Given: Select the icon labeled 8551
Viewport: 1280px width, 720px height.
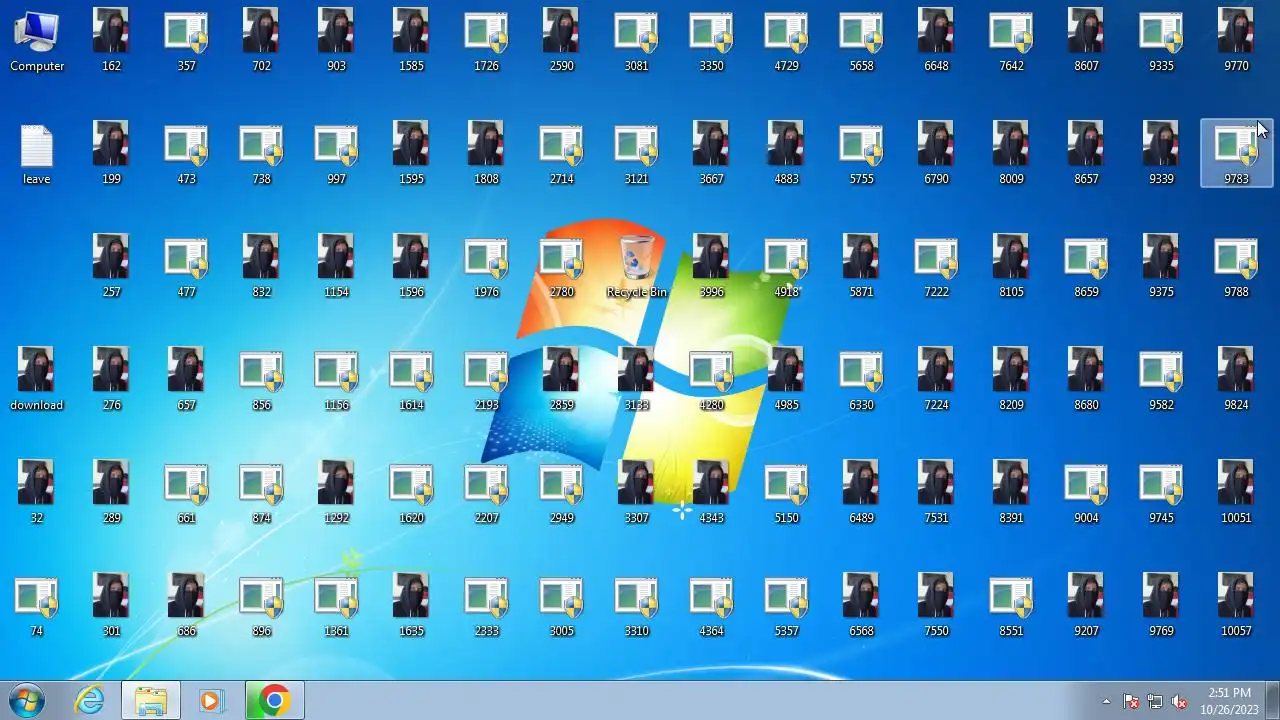Looking at the screenshot, I should (x=1011, y=606).
